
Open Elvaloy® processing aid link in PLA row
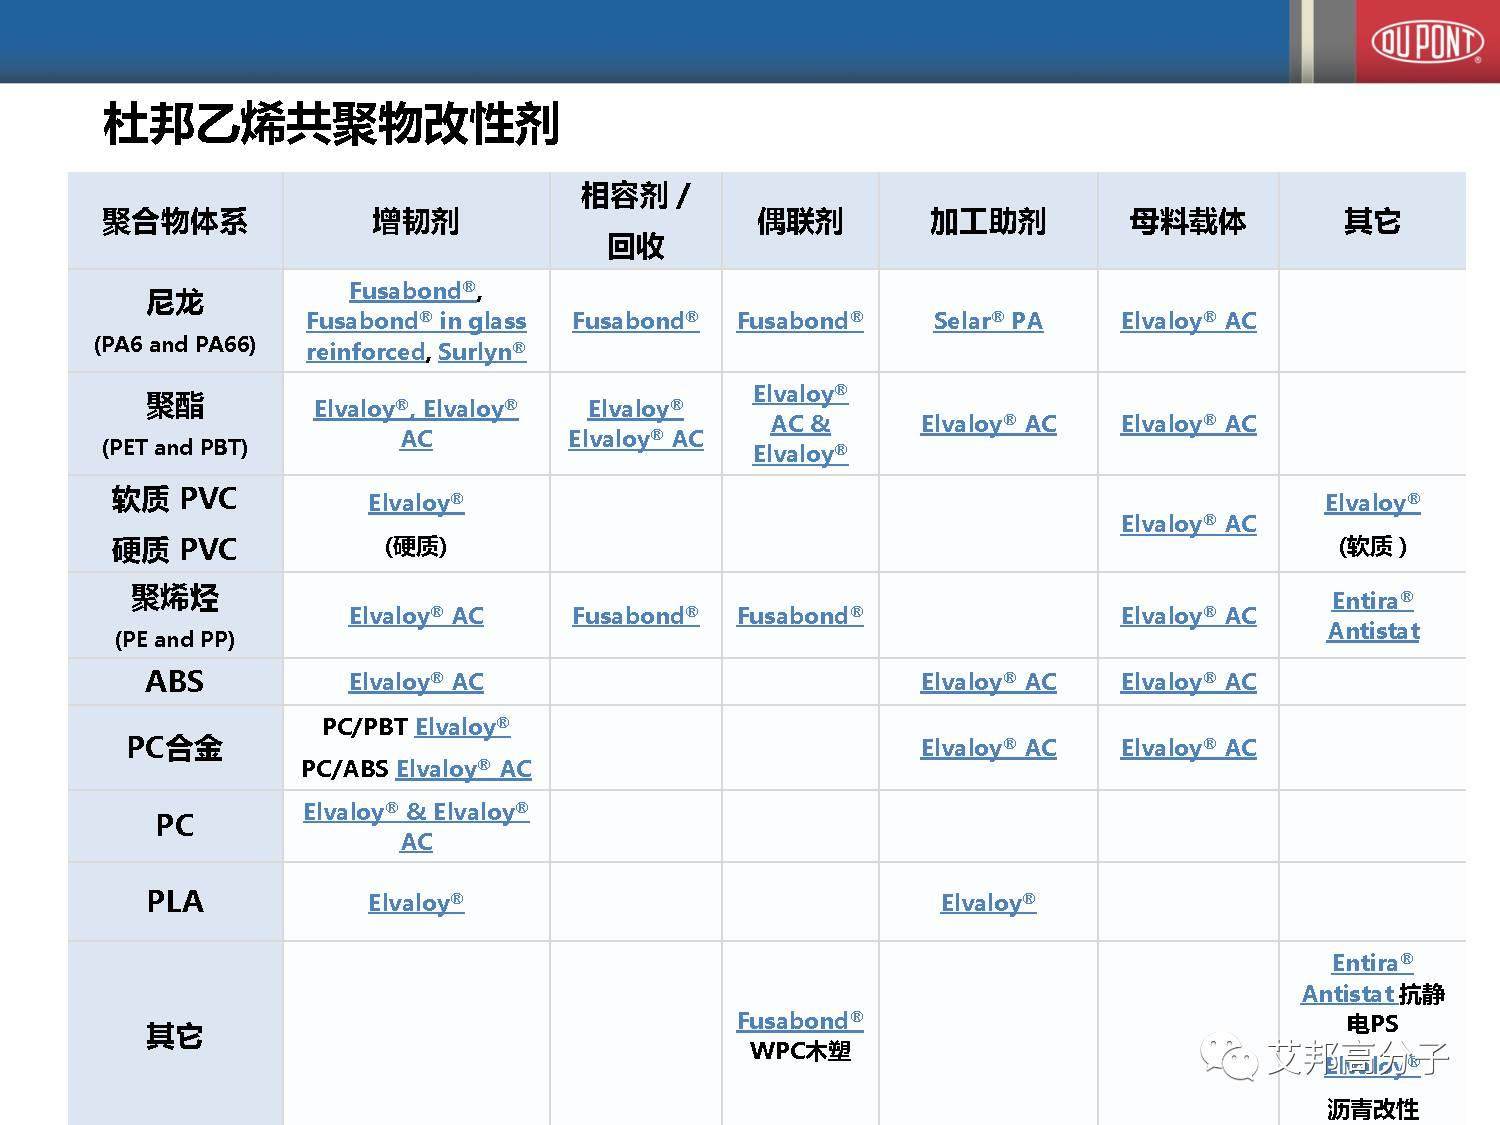pyautogui.click(x=988, y=903)
